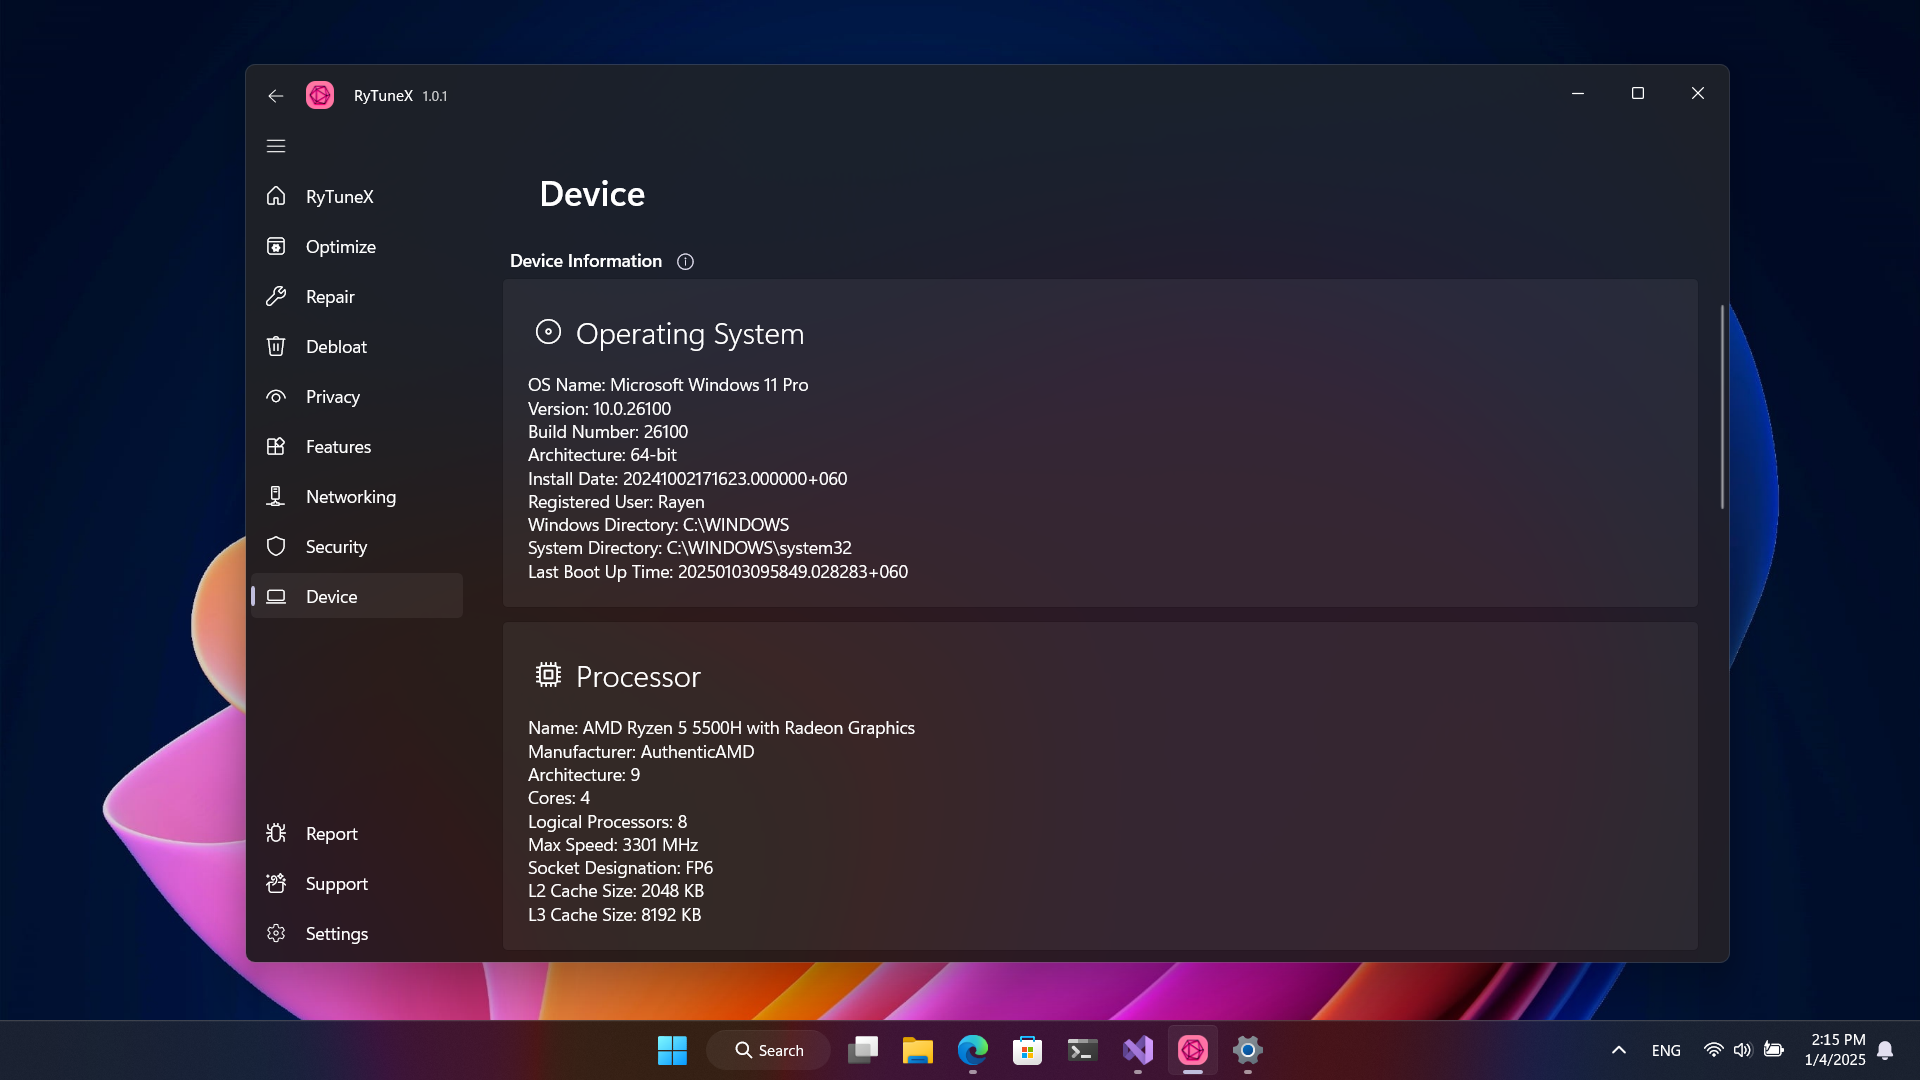The image size is (1920, 1080).
Task: Click the System Directory line
Action: pos(690,548)
